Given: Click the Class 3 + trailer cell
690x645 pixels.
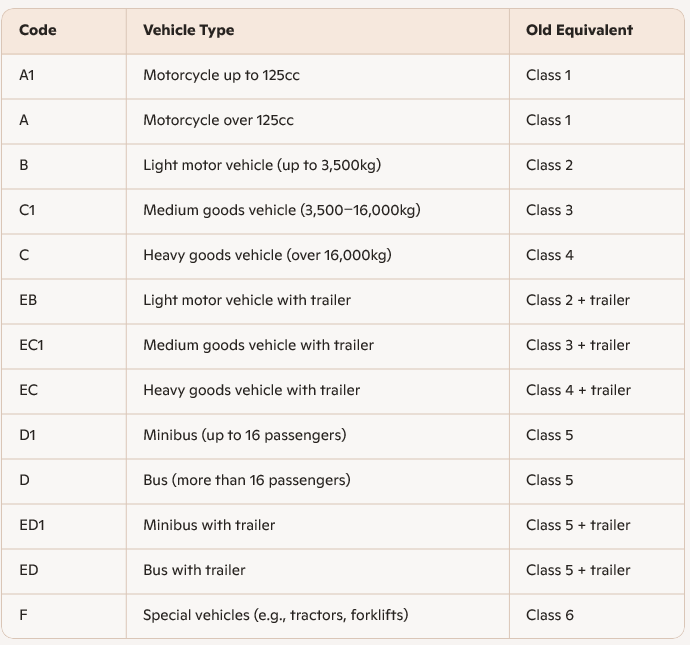Looking at the screenshot, I should tap(597, 346).
